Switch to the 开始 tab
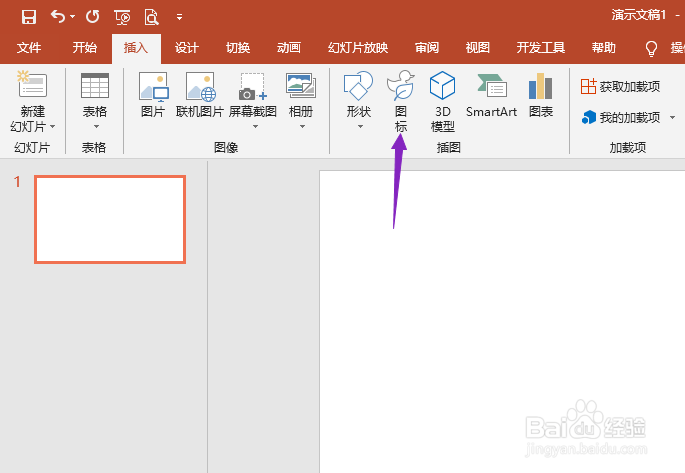This screenshot has height=473, width=685. point(85,47)
